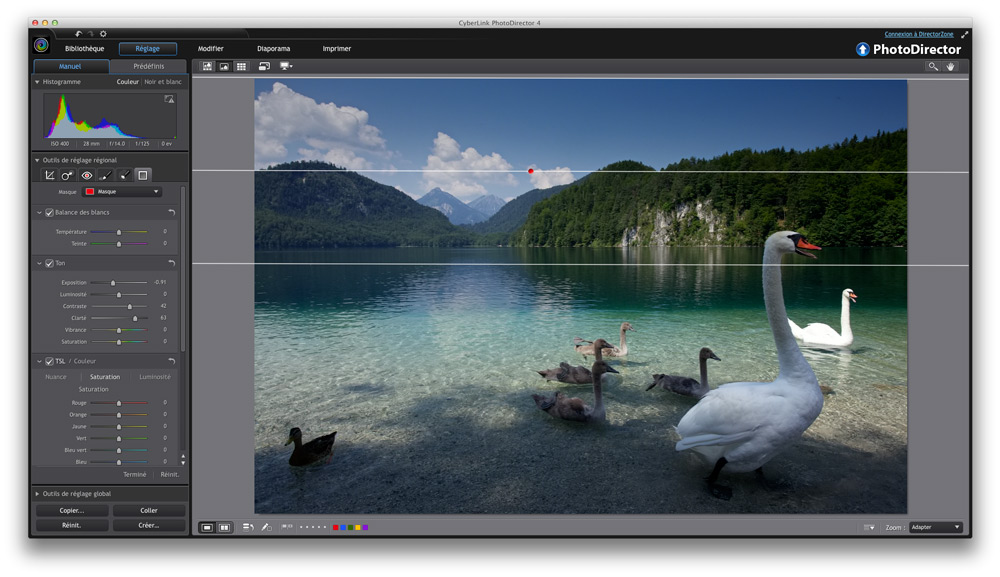Uncheck the TSL checkbox
The height and width of the screenshot is (577, 1000).
pyautogui.click(x=49, y=362)
